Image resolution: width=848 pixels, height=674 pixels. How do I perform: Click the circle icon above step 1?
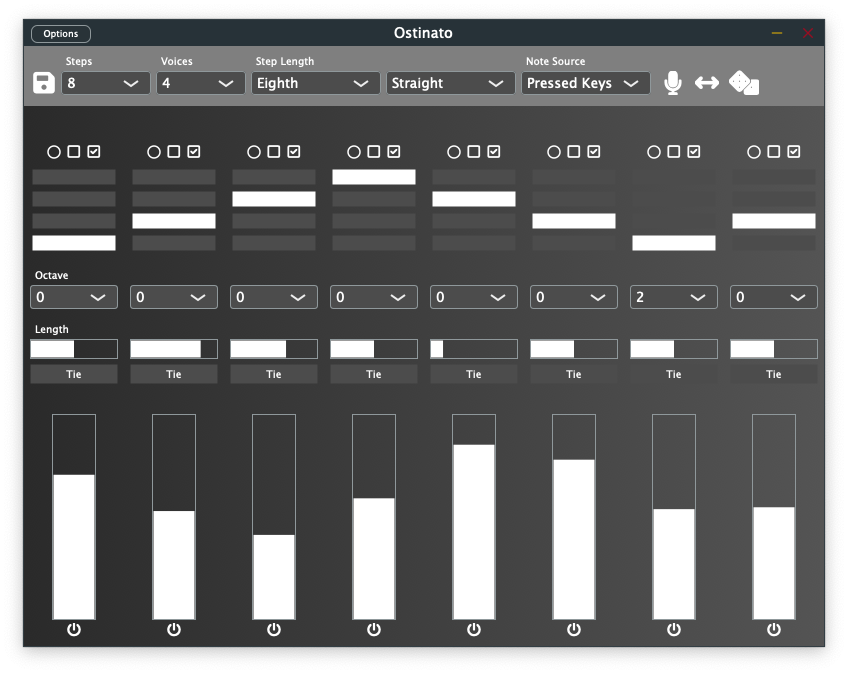click(x=54, y=152)
